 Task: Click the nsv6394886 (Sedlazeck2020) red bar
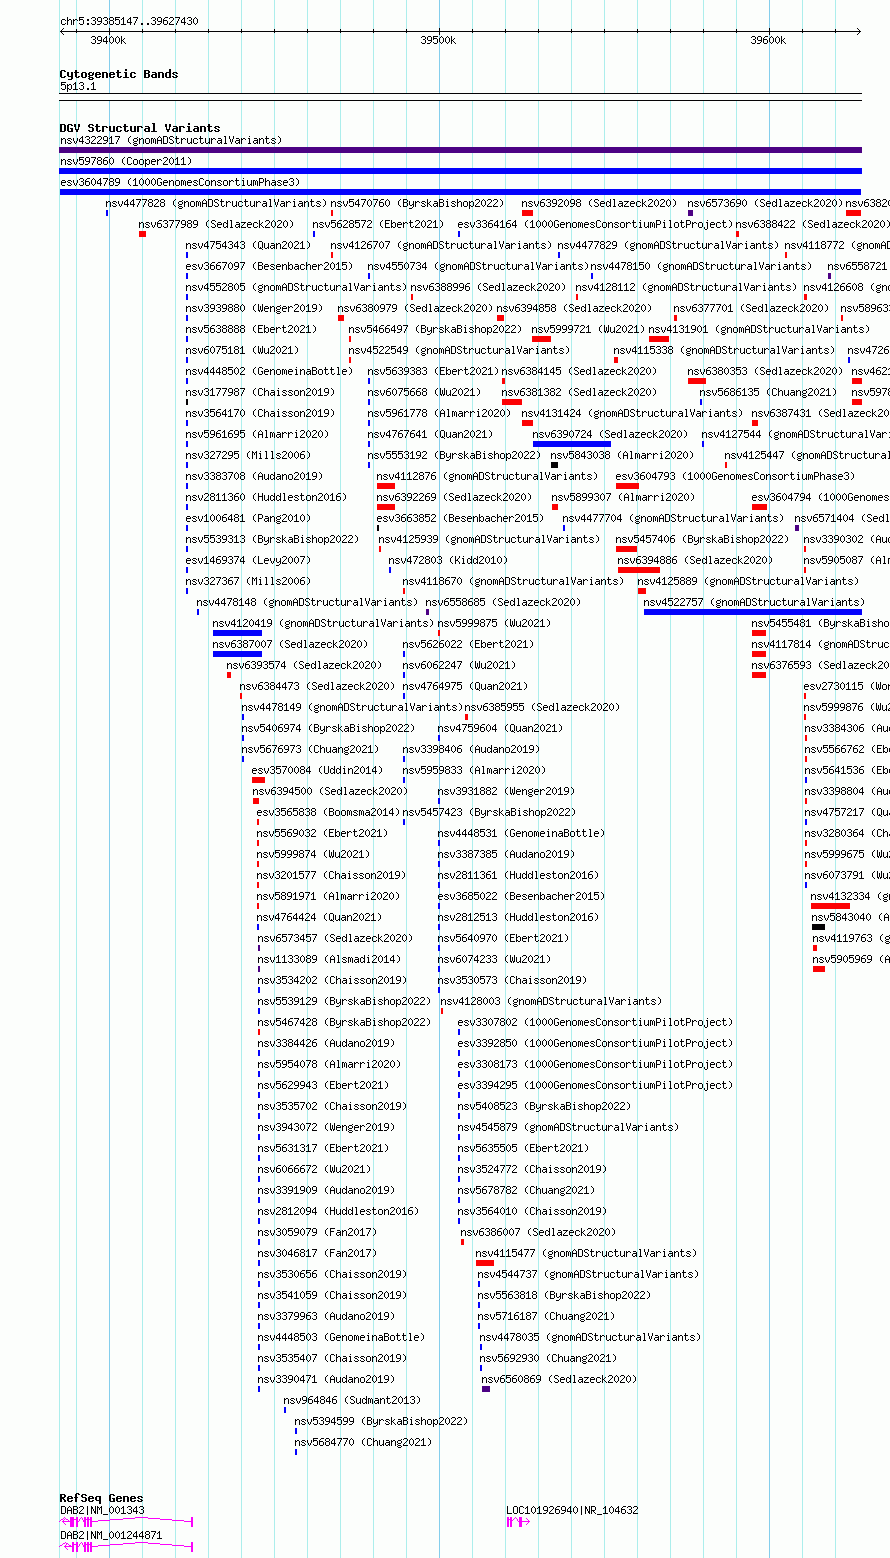click(x=639, y=570)
